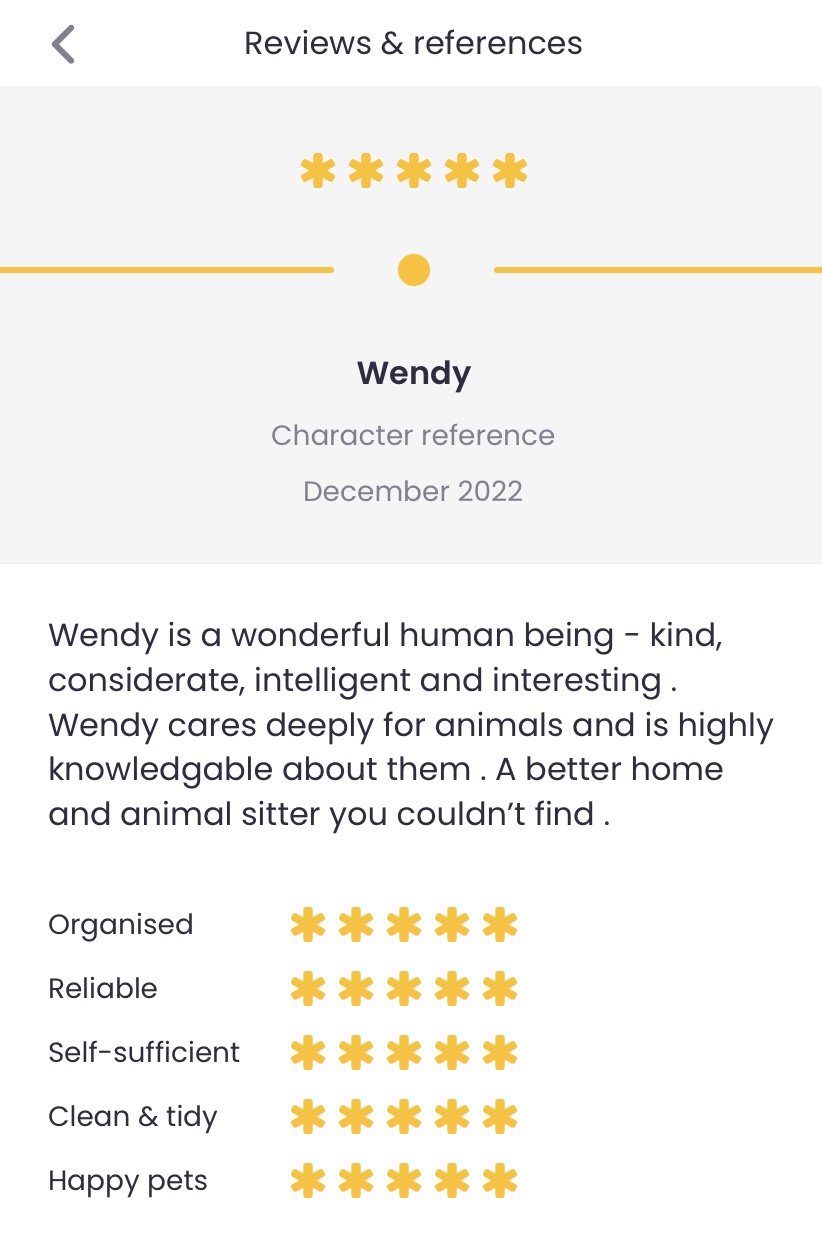Tap the third star of overall rating

414,171
